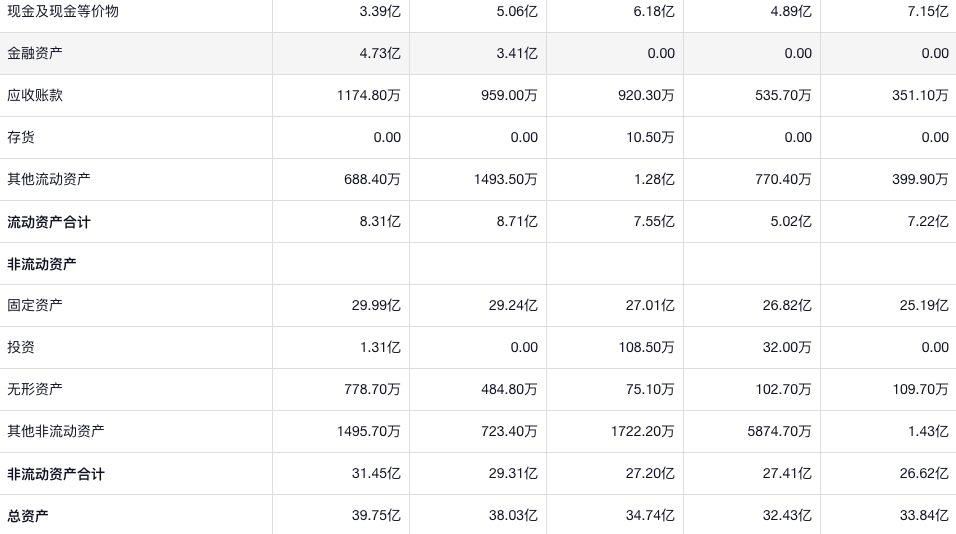Click the 10.50万 inventory cell
Image resolution: width=956 pixels, height=534 pixels.
[650, 138]
